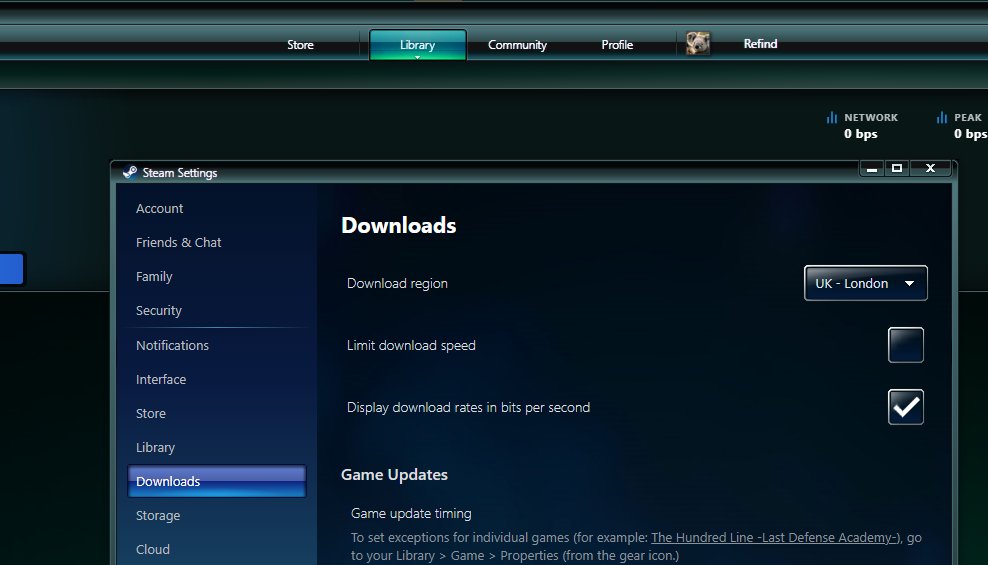
Task: Expand the UK - London download region dropdown
Action: tap(865, 283)
